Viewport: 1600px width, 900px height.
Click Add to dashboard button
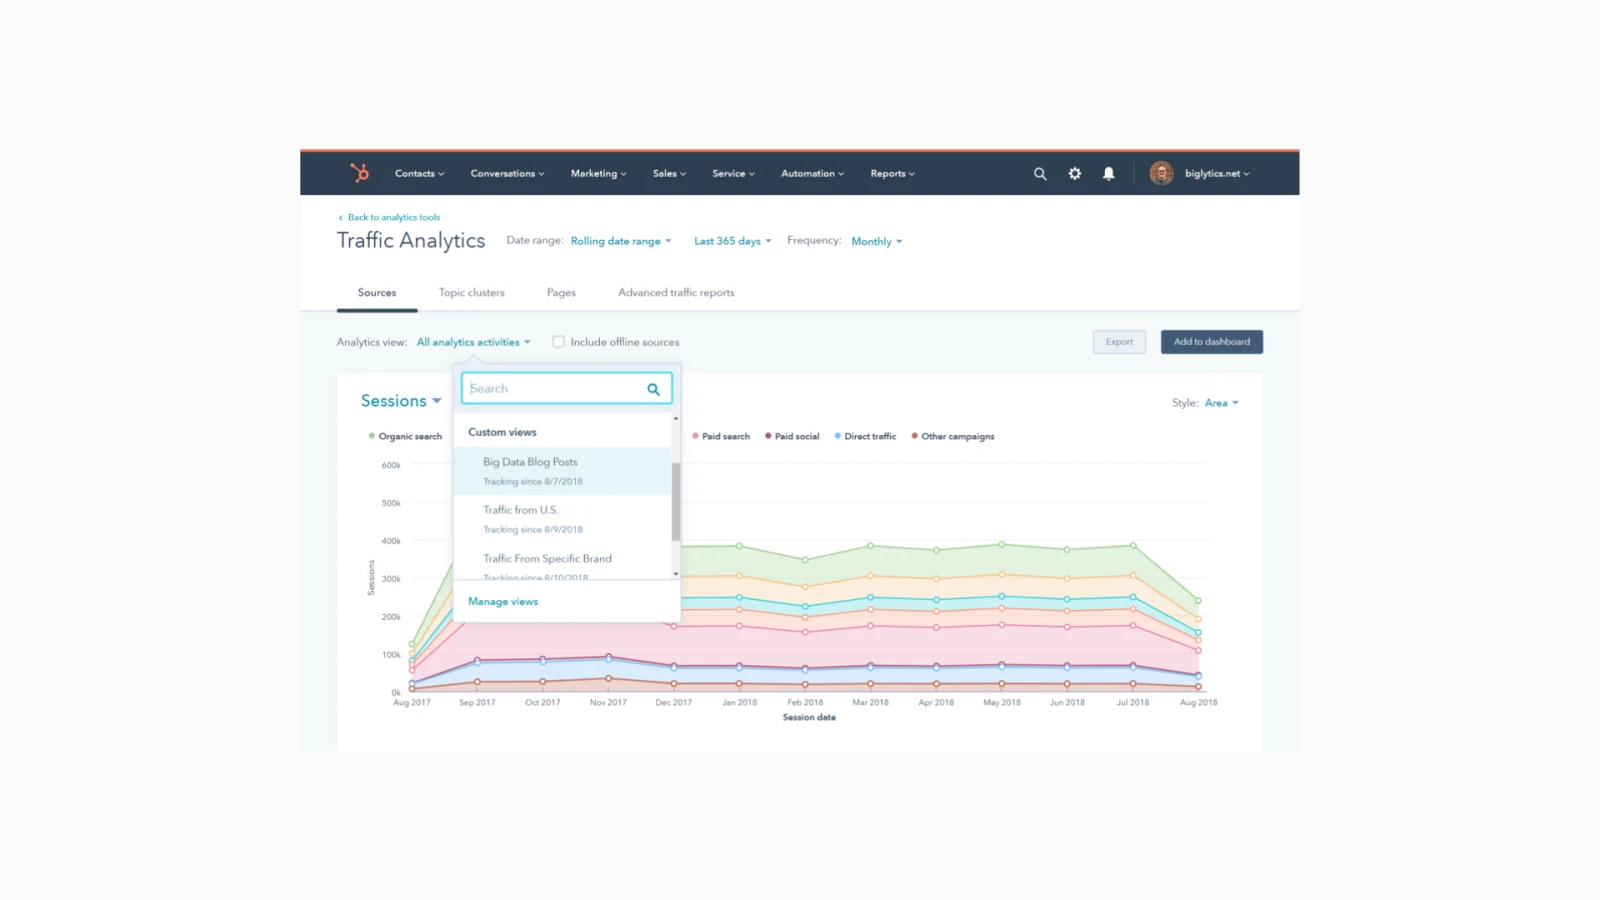[1212, 342]
